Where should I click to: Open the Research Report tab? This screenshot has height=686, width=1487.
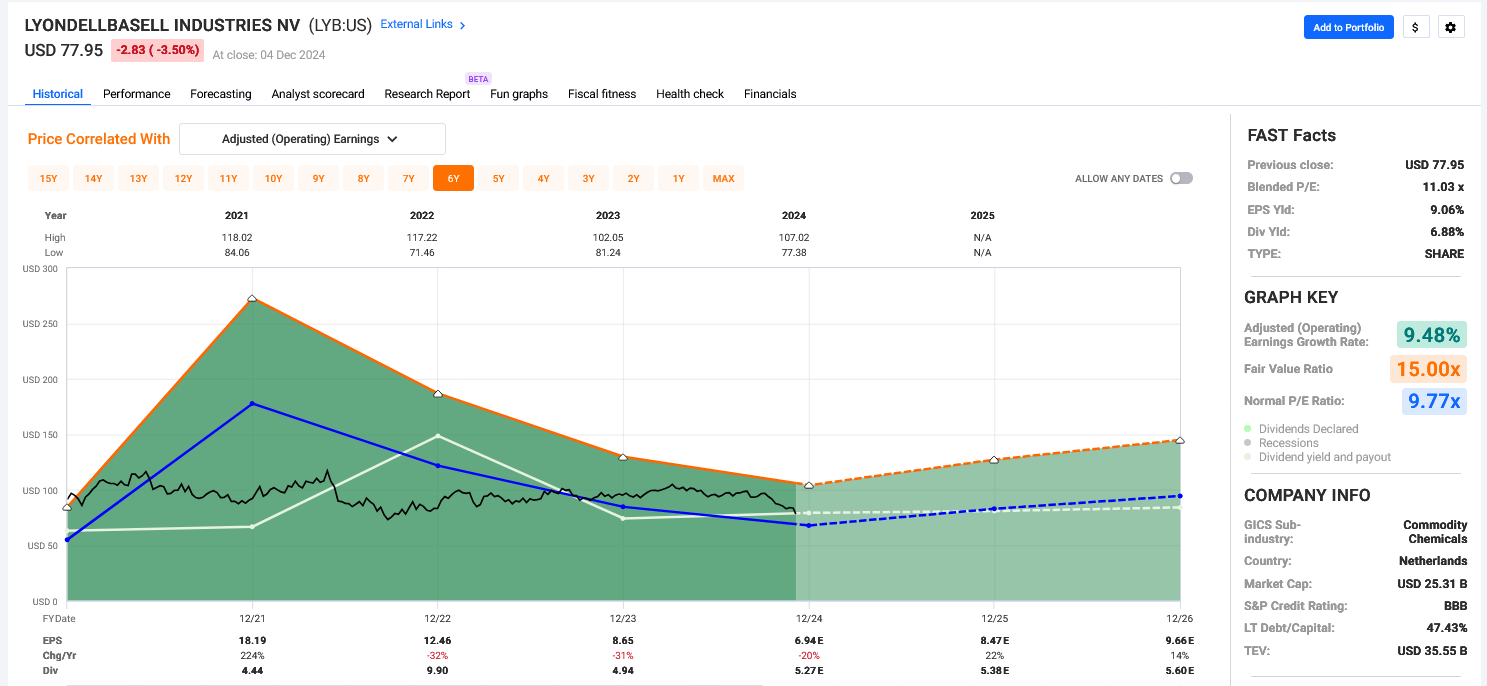pos(427,93)
